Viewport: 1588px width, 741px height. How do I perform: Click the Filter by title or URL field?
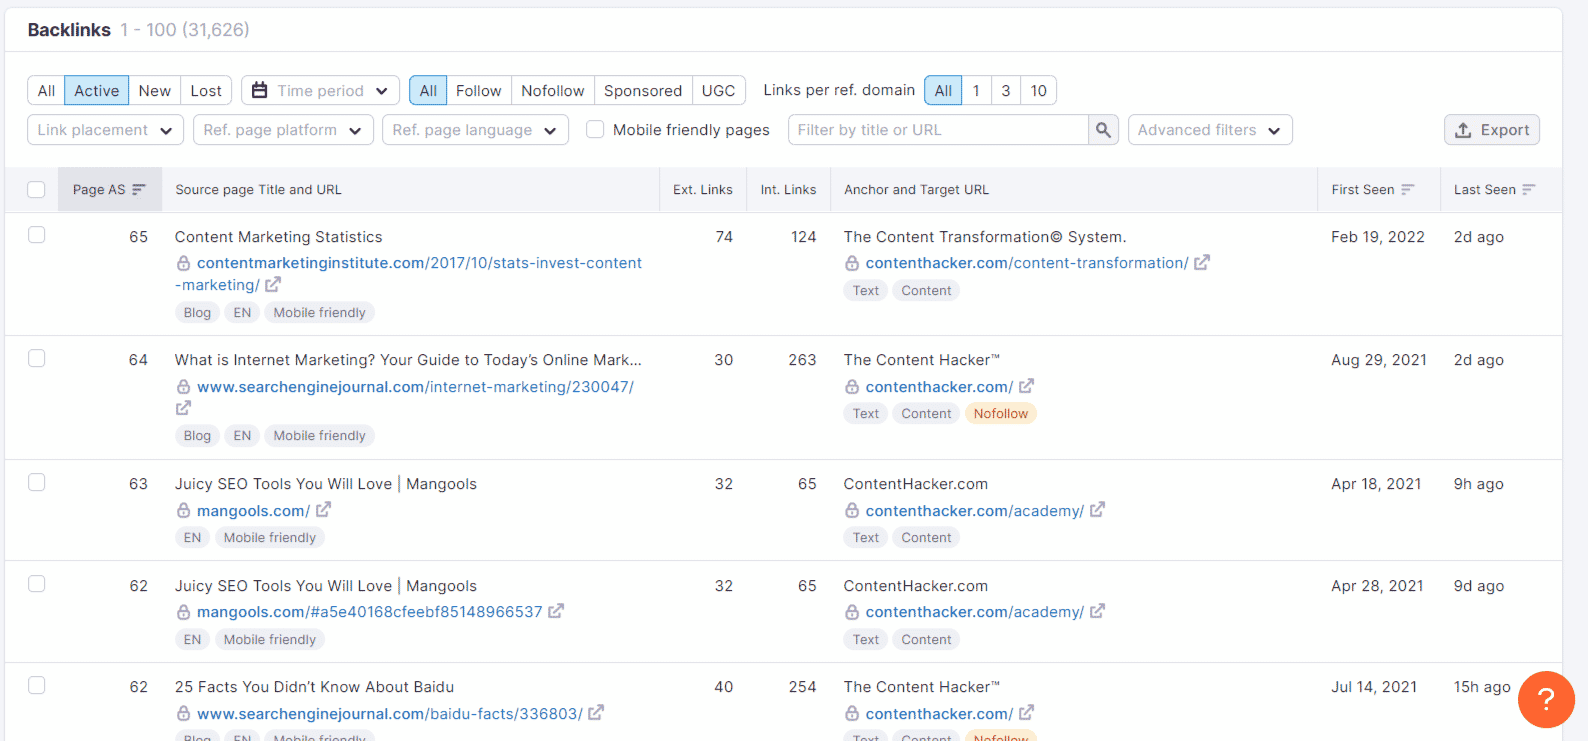click(937, 130)
